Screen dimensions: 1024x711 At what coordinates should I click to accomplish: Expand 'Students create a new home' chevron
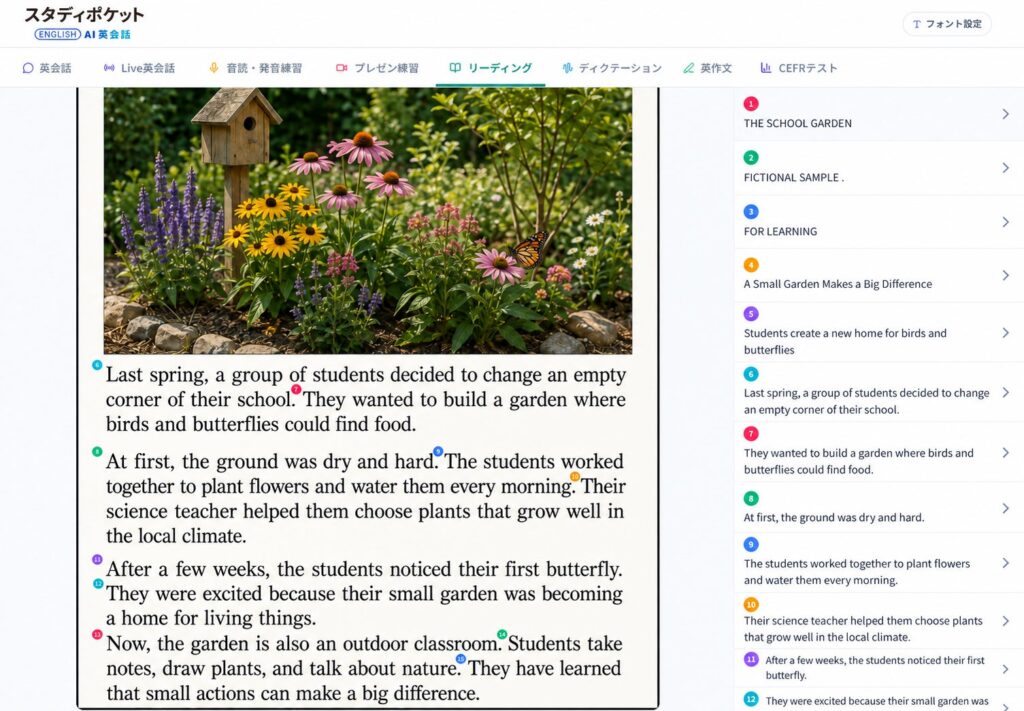coord(1006,333)
